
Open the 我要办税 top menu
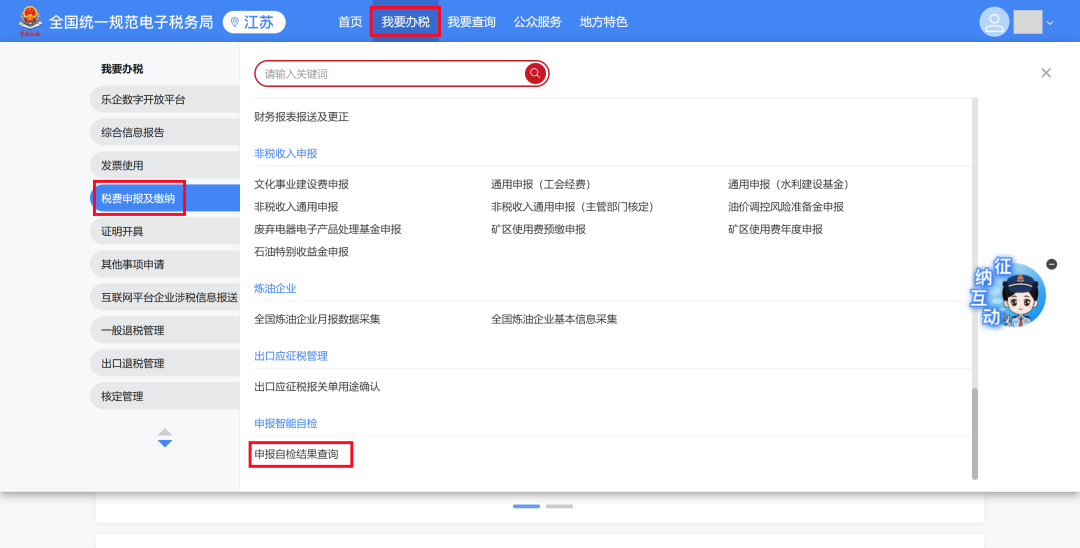pyautogui.click(x=405, y=22)
